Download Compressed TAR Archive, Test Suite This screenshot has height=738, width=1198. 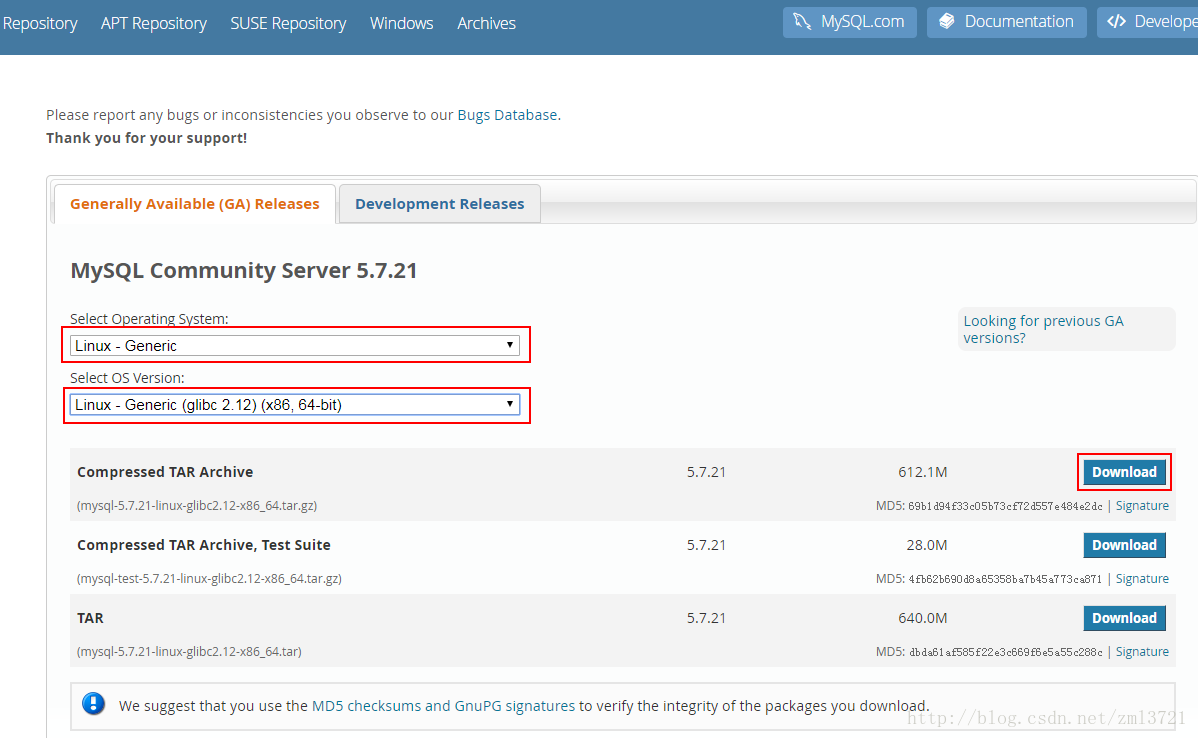[x=1124, y=545]
